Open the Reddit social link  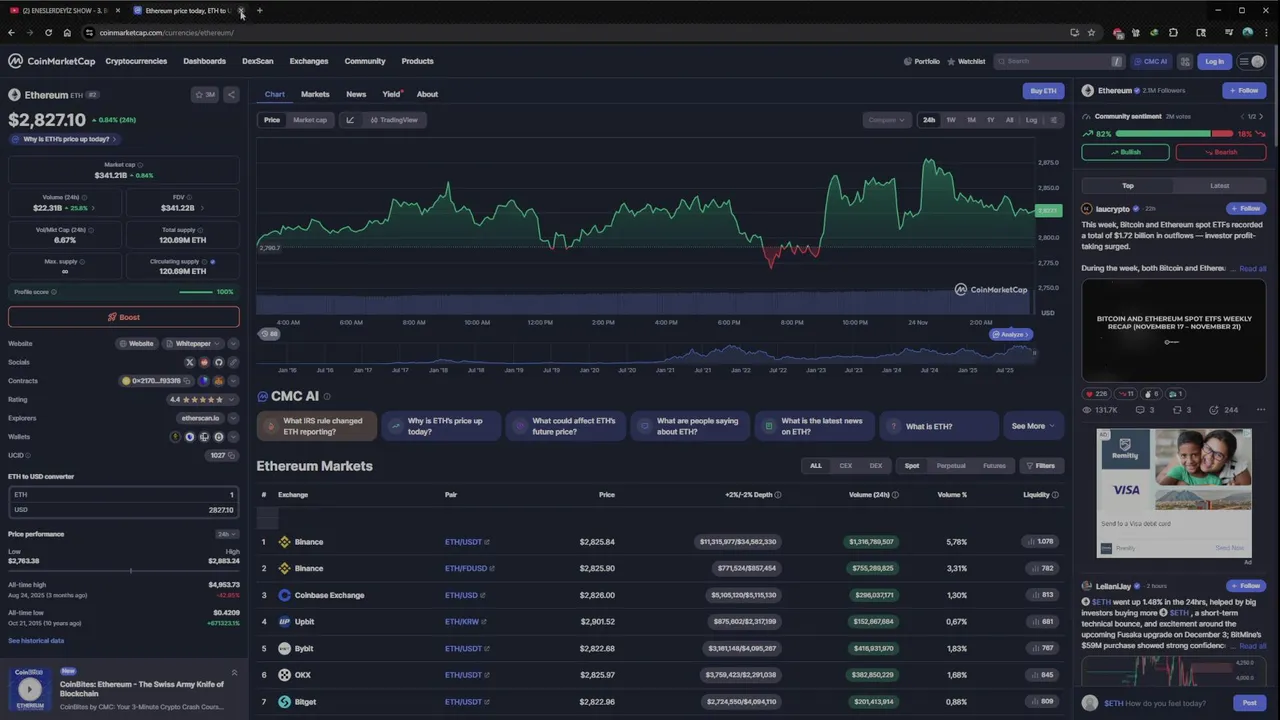[204, 362]
